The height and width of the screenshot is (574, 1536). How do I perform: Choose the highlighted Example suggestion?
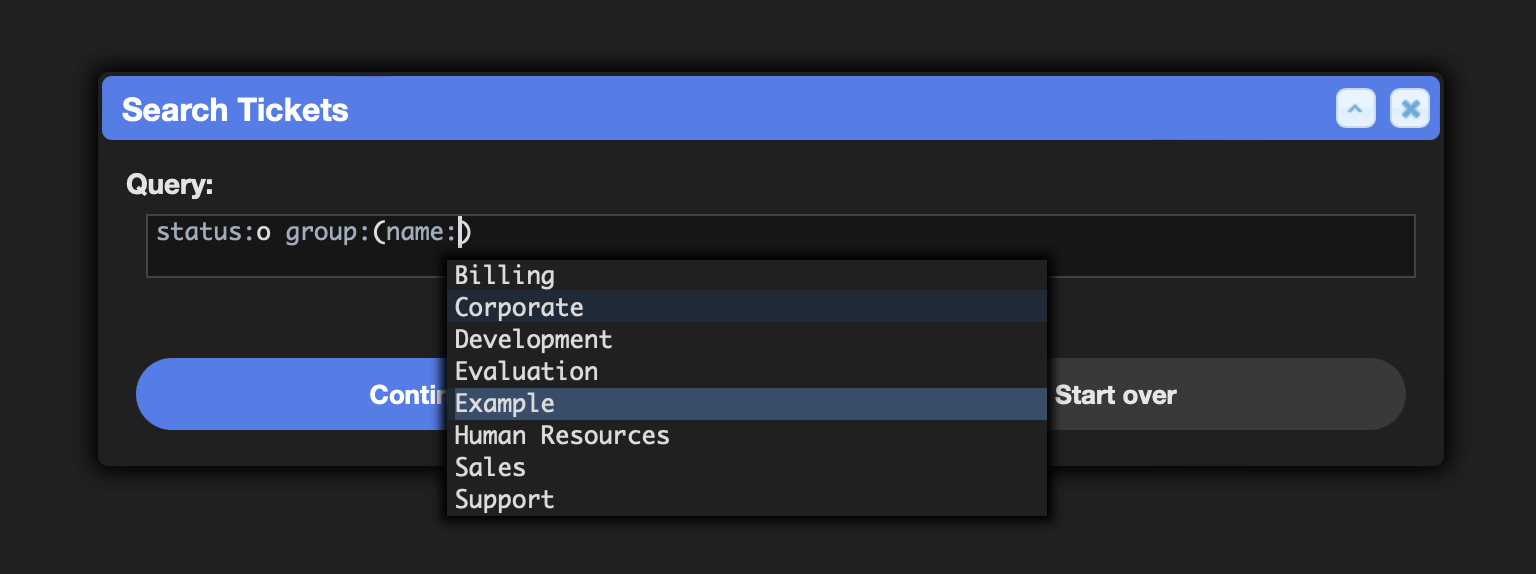click(747, 403)
